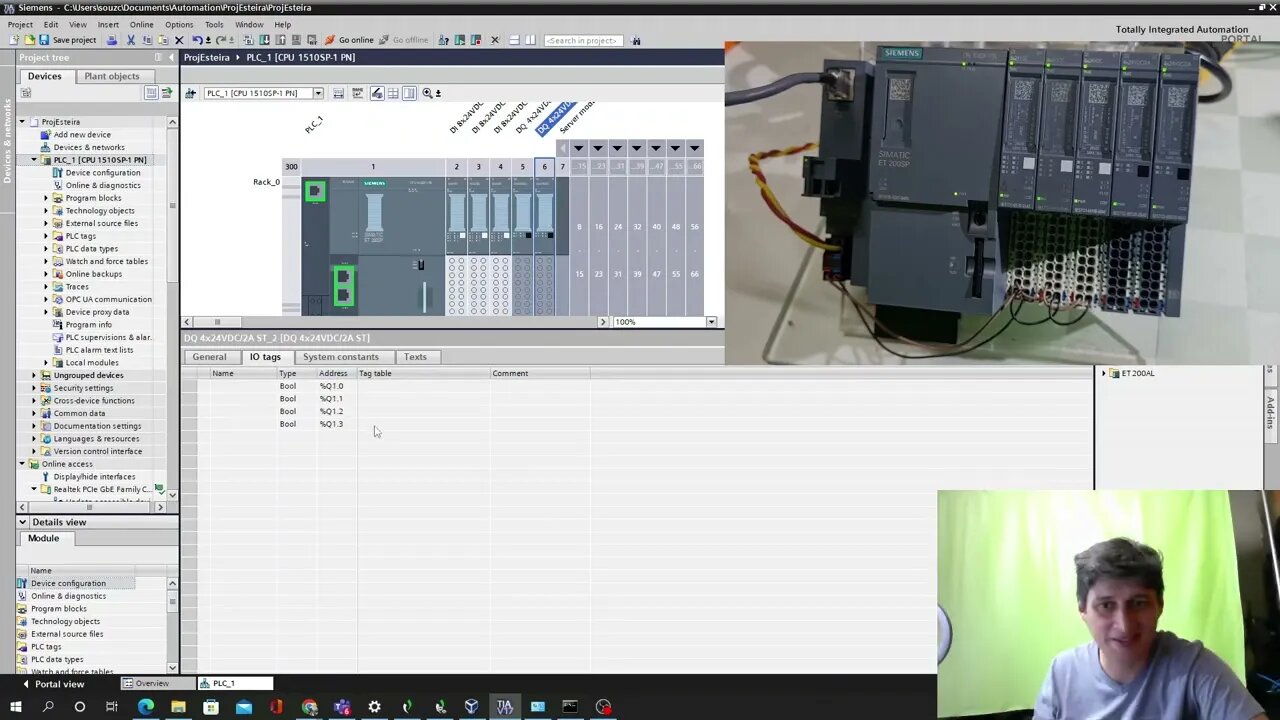Select slot 2 DI module in the rack
Image resolution: width=1280 pixels, height=720 pixels.
pyautogui.click(x=456, y=245)
